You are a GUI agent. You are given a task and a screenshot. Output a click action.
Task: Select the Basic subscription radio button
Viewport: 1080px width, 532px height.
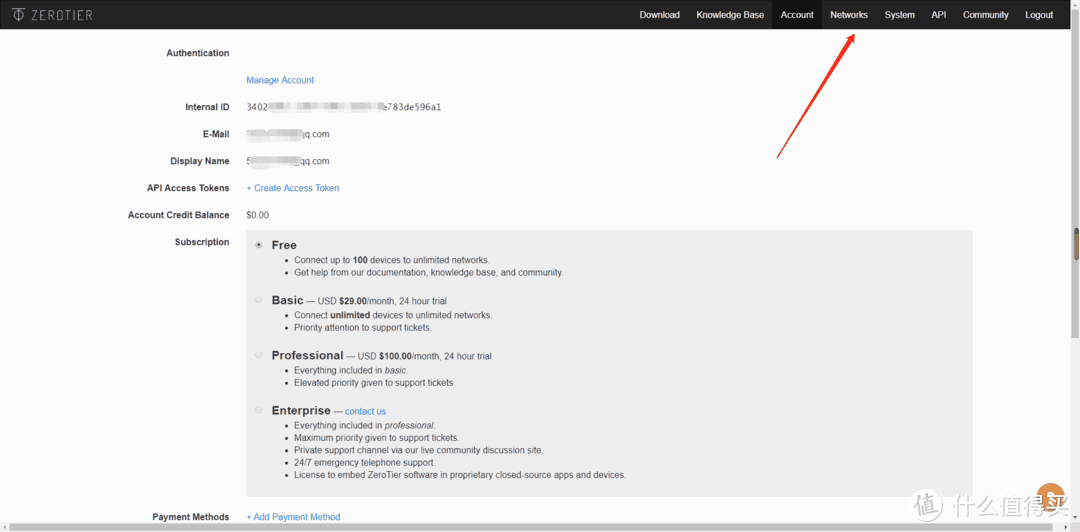pos(259,300)
